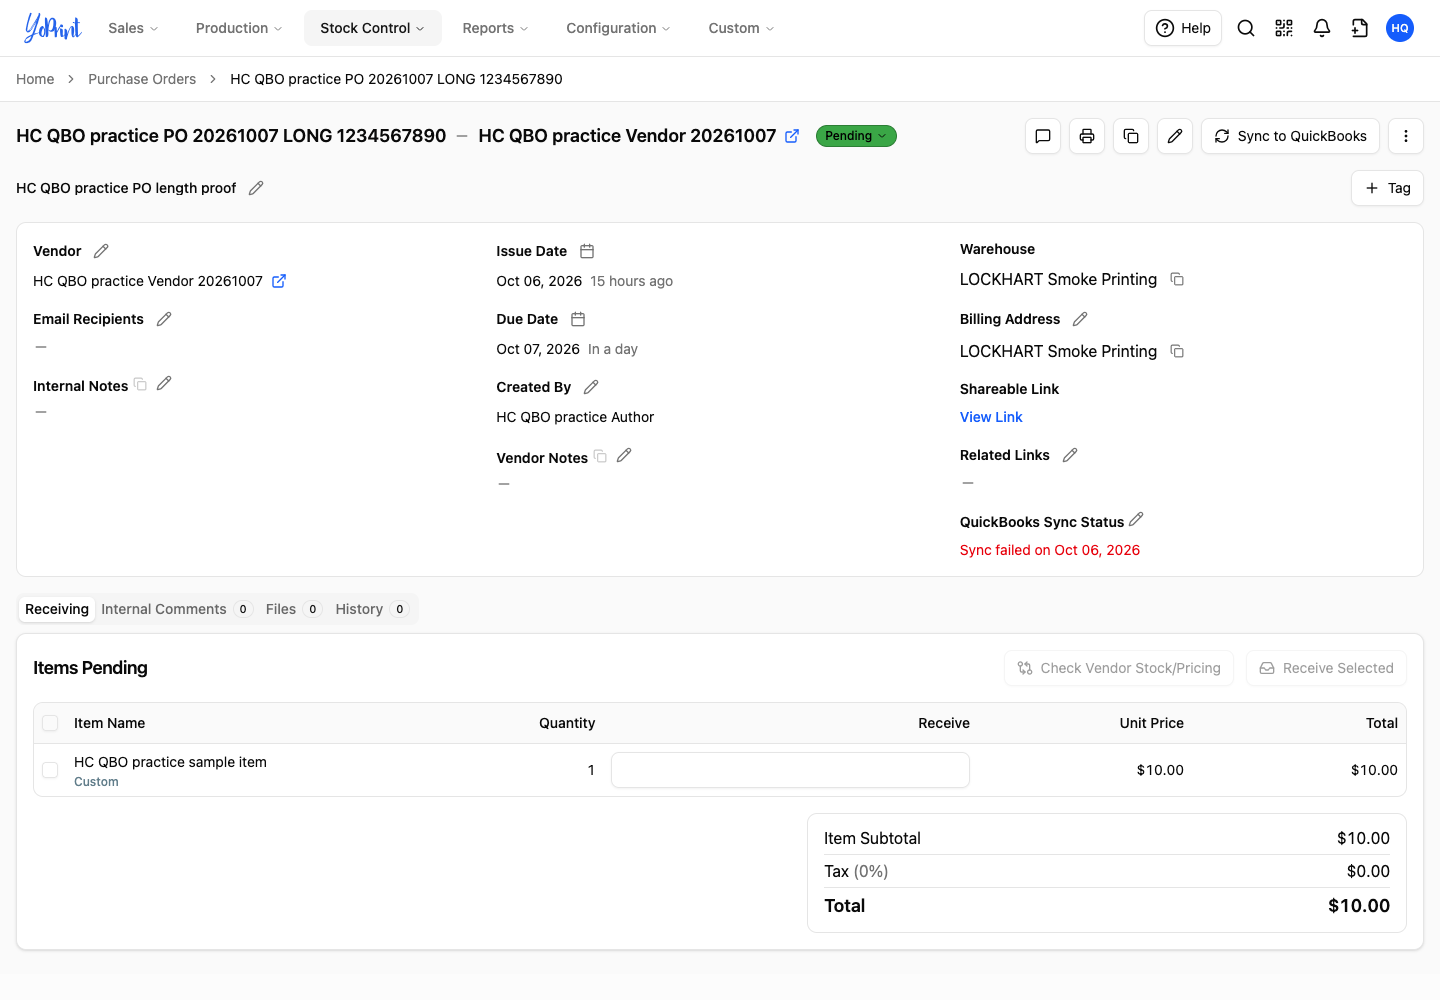Open the comments speech bubble icon
Viewport: 1440px width, 1000px height.
(x=1043, y=136)
